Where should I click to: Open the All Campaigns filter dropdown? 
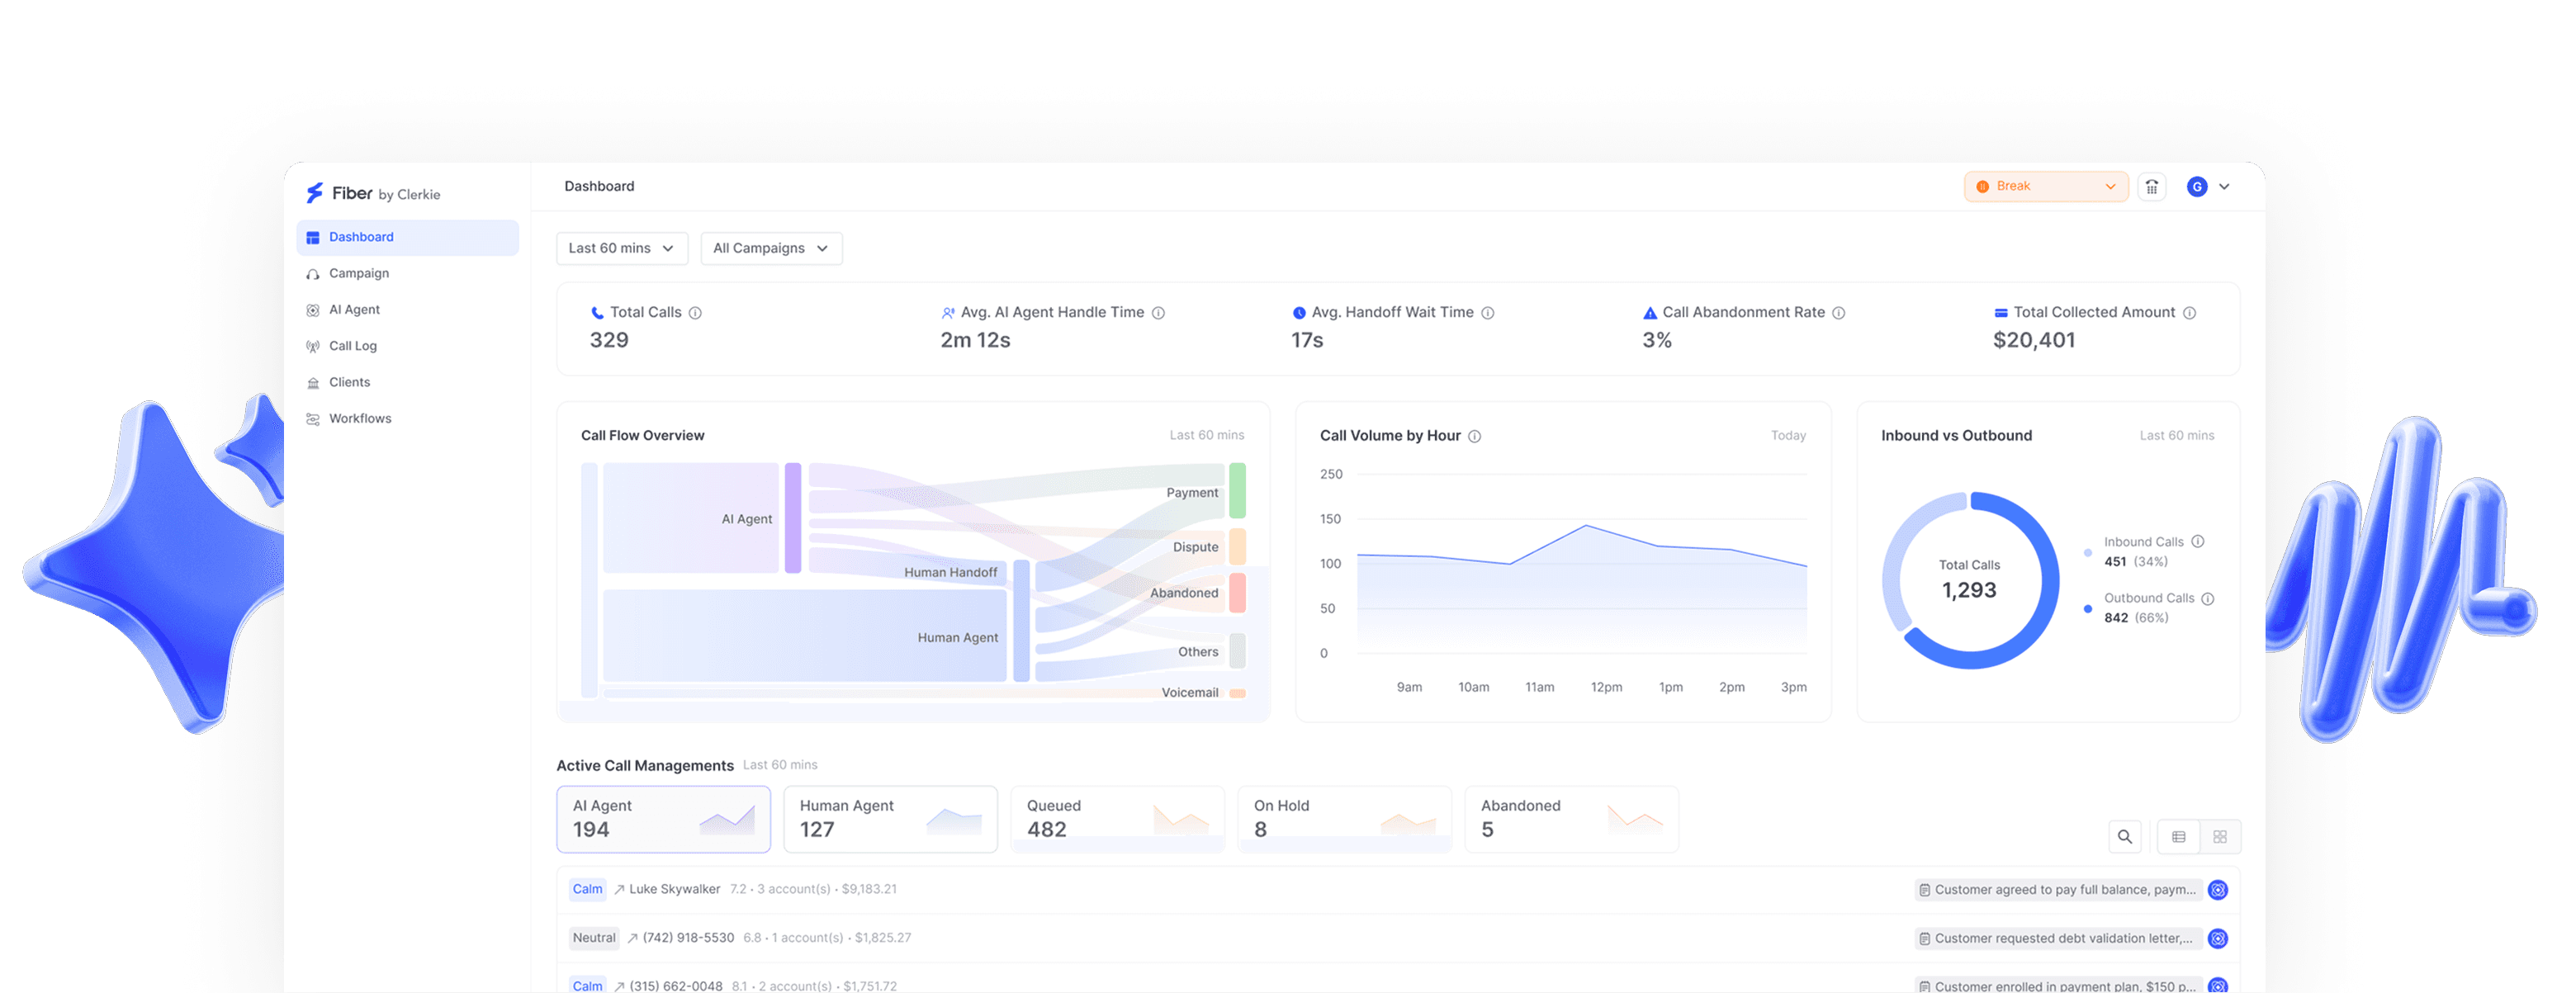click(771, 248)
